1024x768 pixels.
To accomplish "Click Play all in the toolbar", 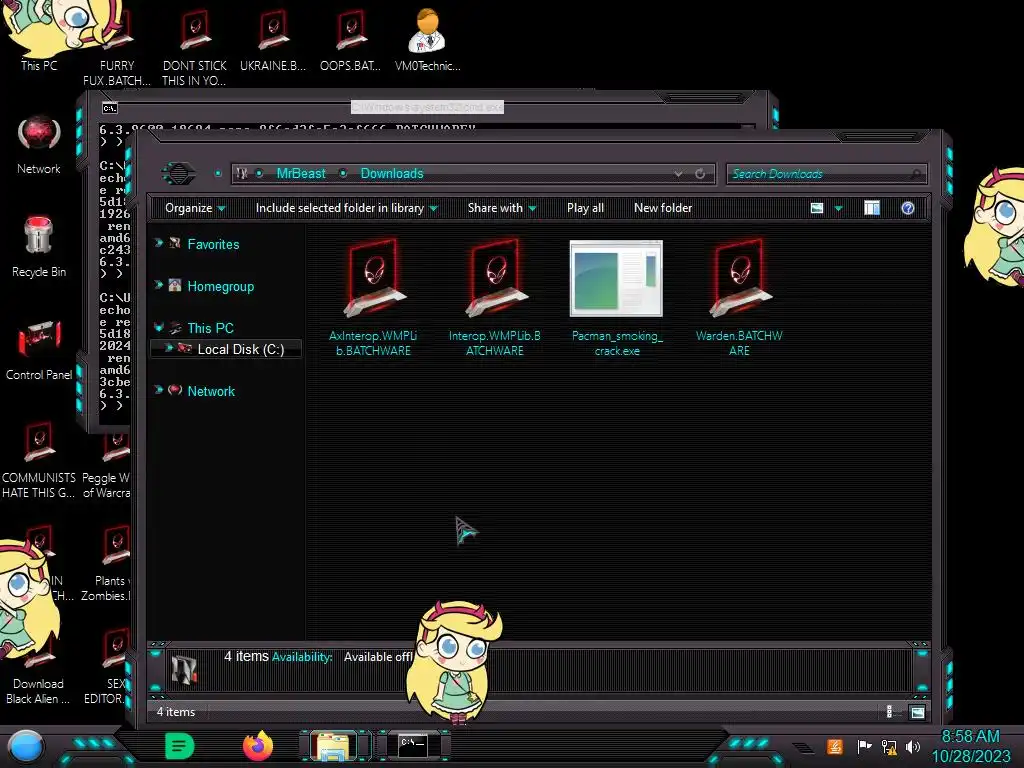I will [585, 208].
